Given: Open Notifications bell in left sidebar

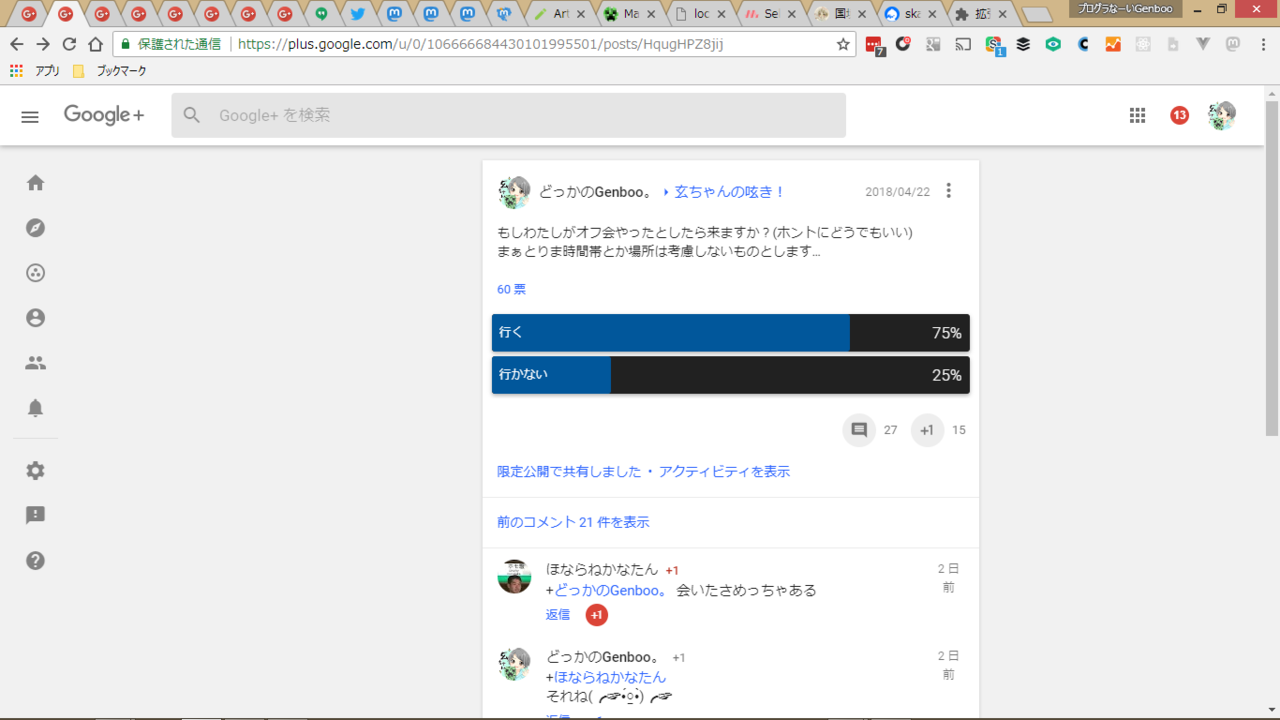Looking at the screenshot, I should click(36, 408).
